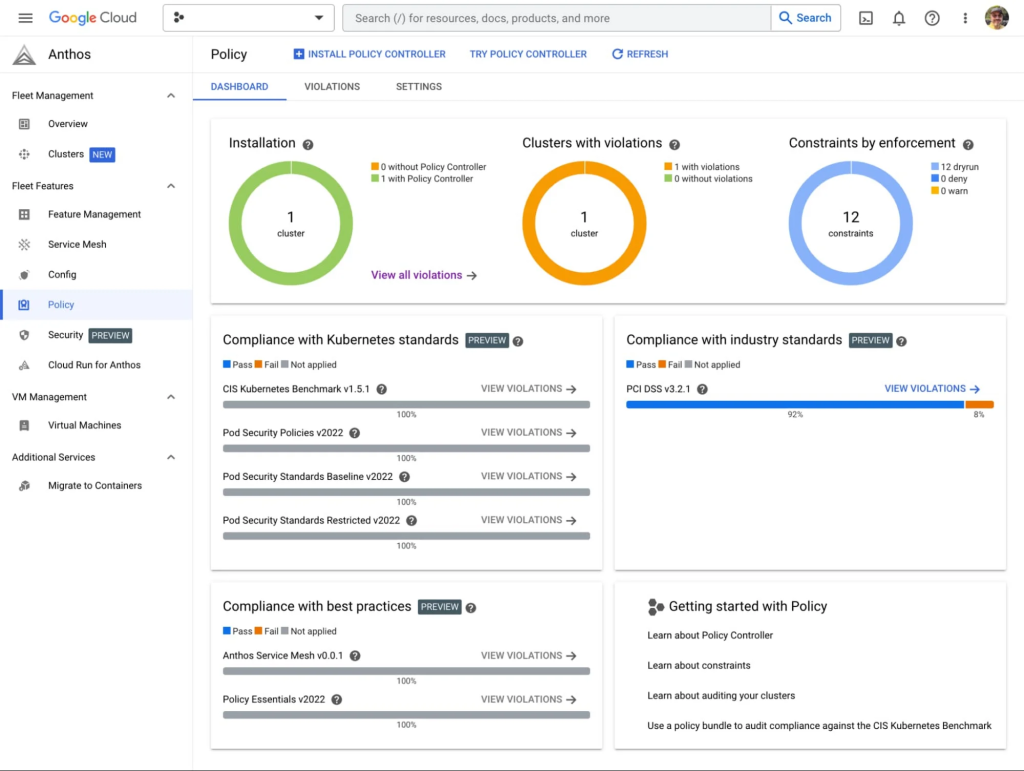Click the help icon beside Installation

(x=308, y=144)
